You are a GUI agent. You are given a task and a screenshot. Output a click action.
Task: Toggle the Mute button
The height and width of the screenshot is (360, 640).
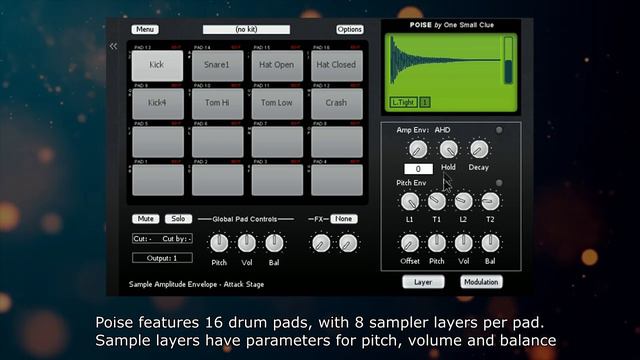coord(145,219)
